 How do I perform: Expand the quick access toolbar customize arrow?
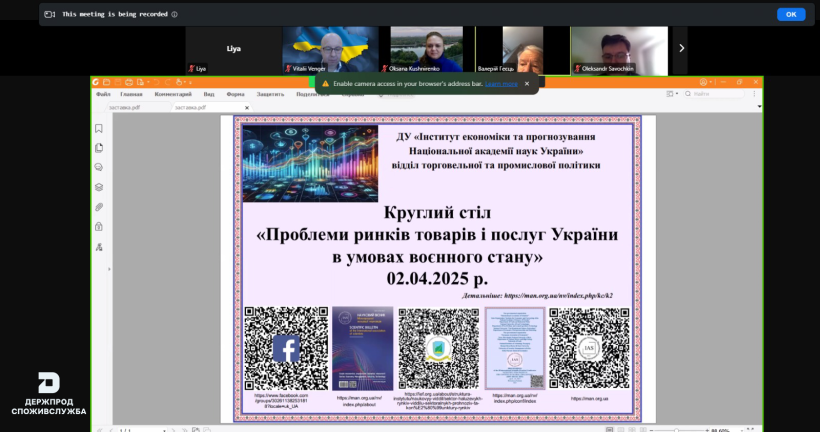coord(190,82)
